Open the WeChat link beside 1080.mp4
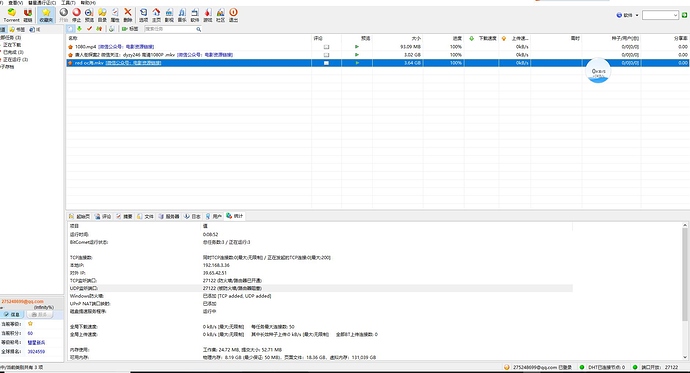Screen dimensions: 690x373 click(x=126, y=47)
